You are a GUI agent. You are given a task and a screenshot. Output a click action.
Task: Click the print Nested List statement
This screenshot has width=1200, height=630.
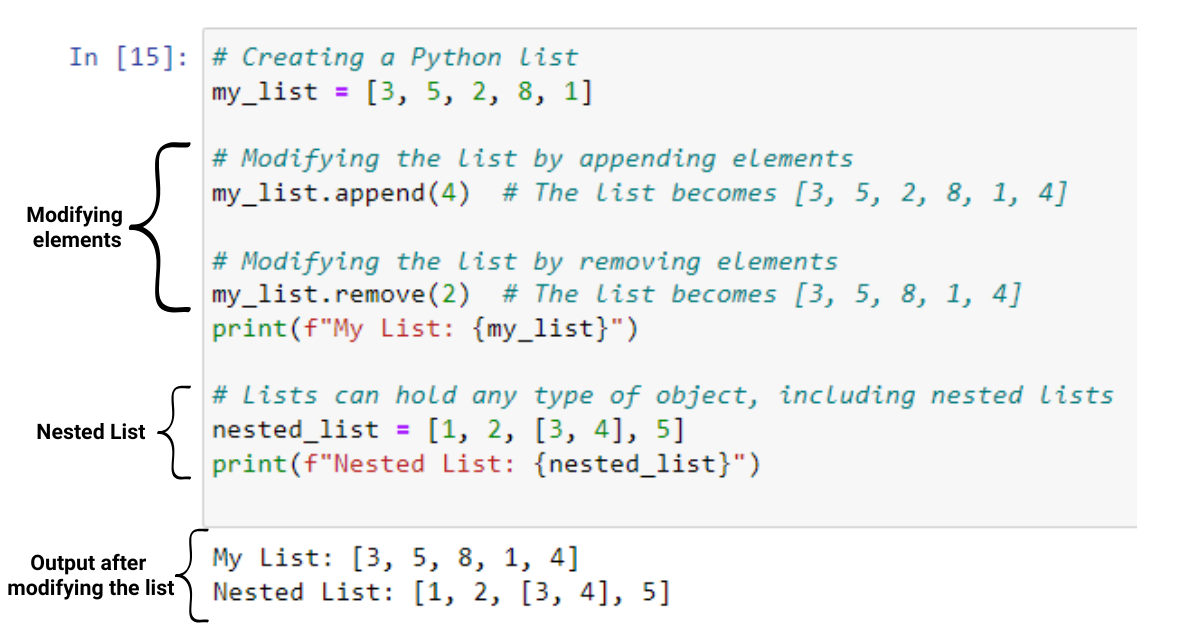coord(486,465)
